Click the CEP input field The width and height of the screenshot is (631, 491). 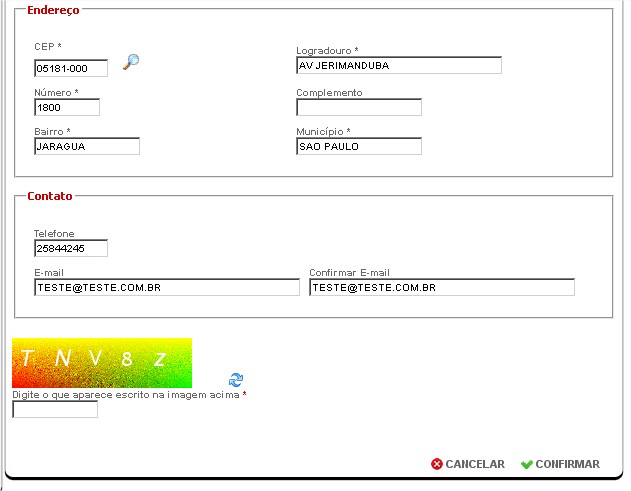pyautogui.click(x=70, y=69)
